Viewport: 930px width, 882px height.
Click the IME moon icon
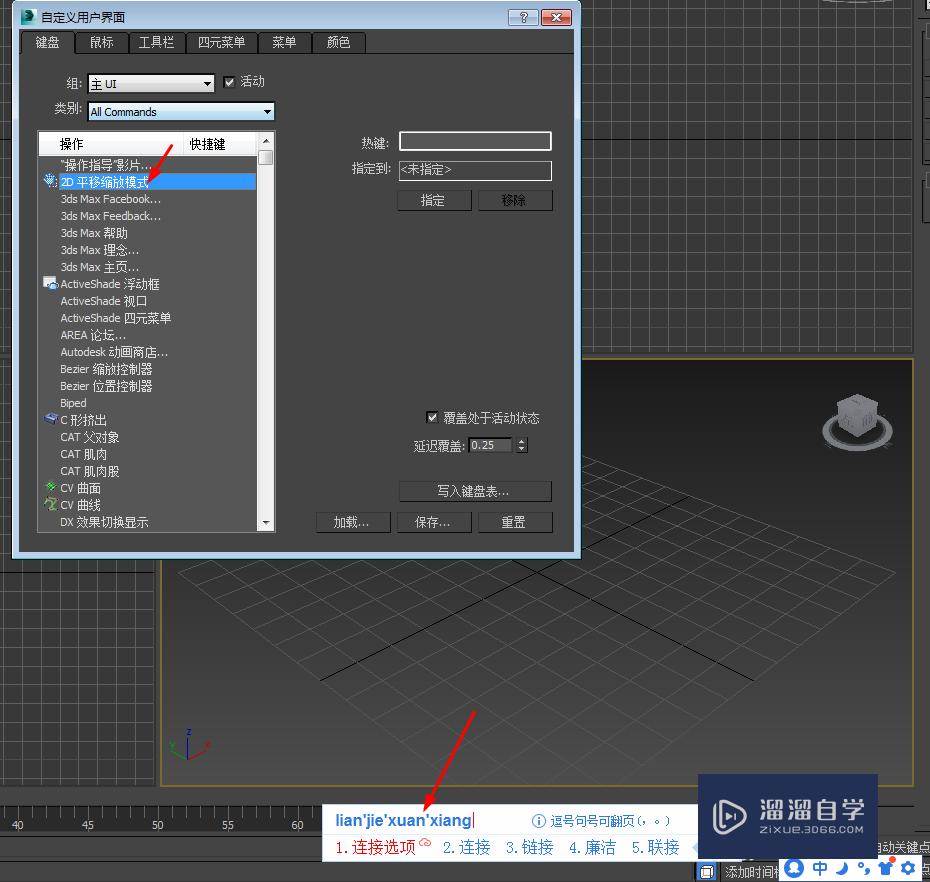pyautogui.click(x=842, y=868)
